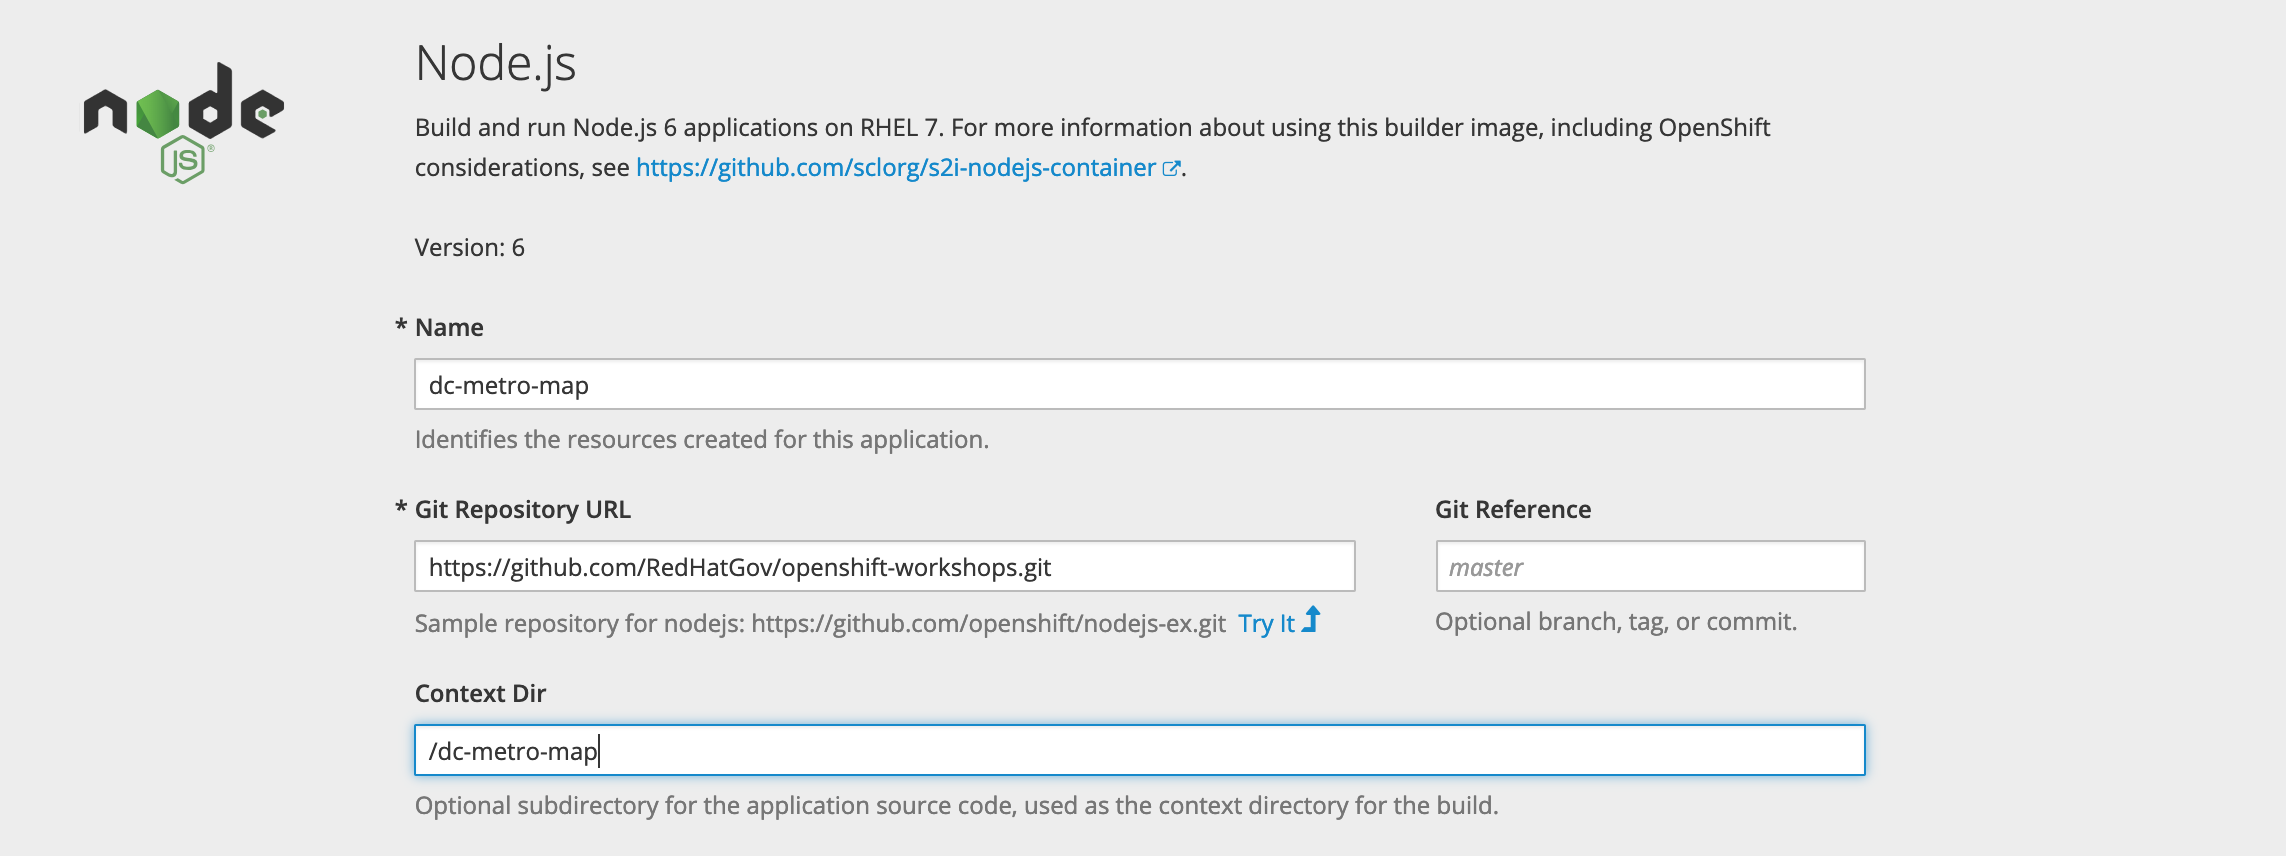Select the Git Reference master field

[x=1650, y=566]
